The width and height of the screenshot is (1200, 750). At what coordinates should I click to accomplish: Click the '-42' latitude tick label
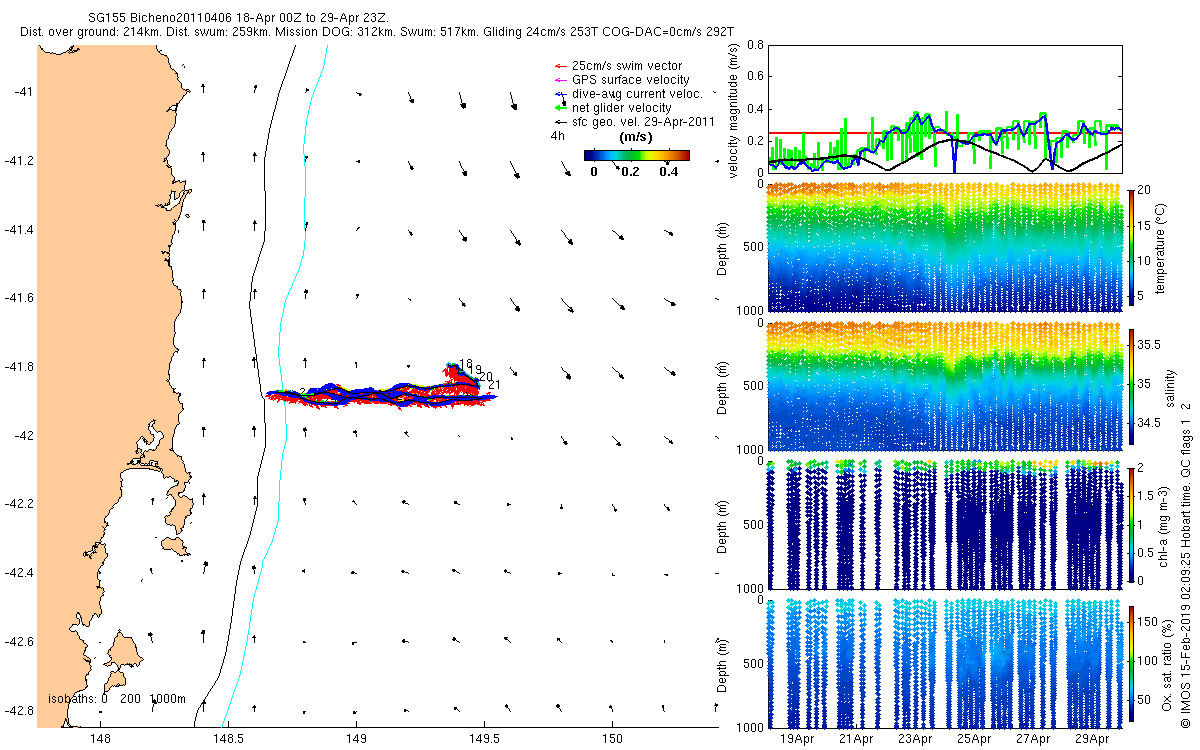(22, 436)
